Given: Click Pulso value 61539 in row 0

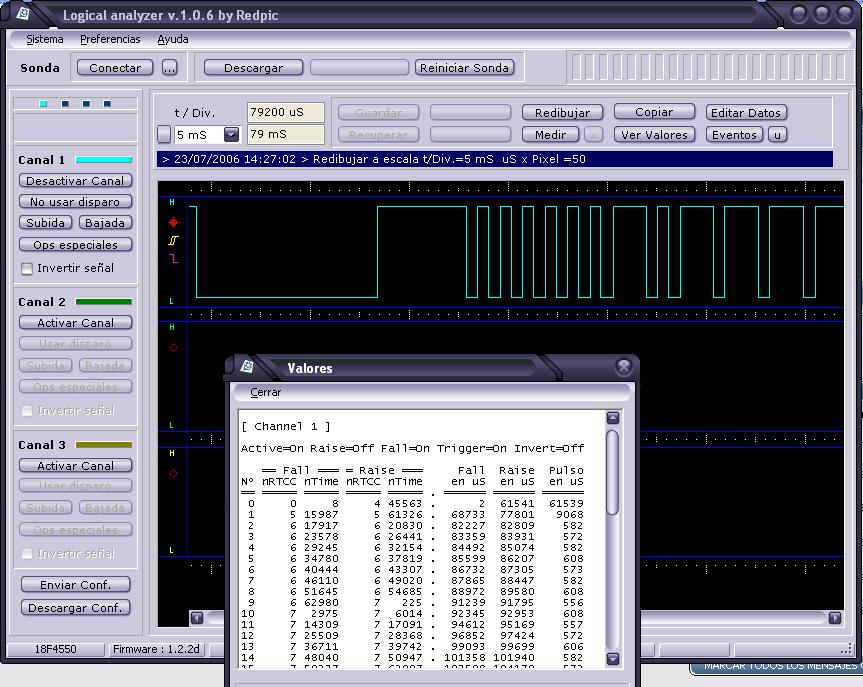Looking at the screenshot, I should point(566,504).
